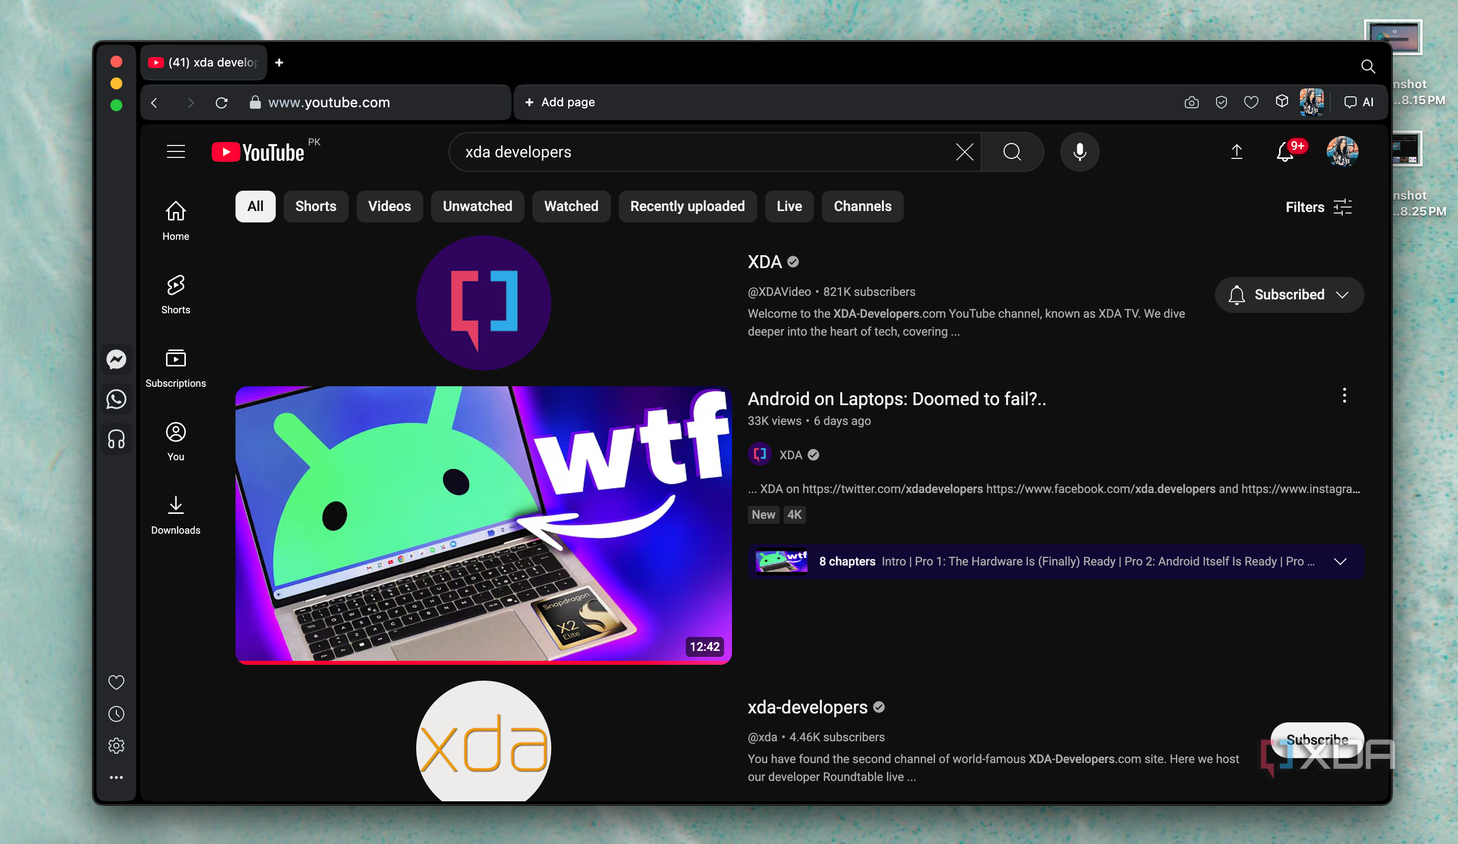Open the xda-developers channel title
Image resolution: width=1458 pixels, height=844 pixels.
[808, 707]
